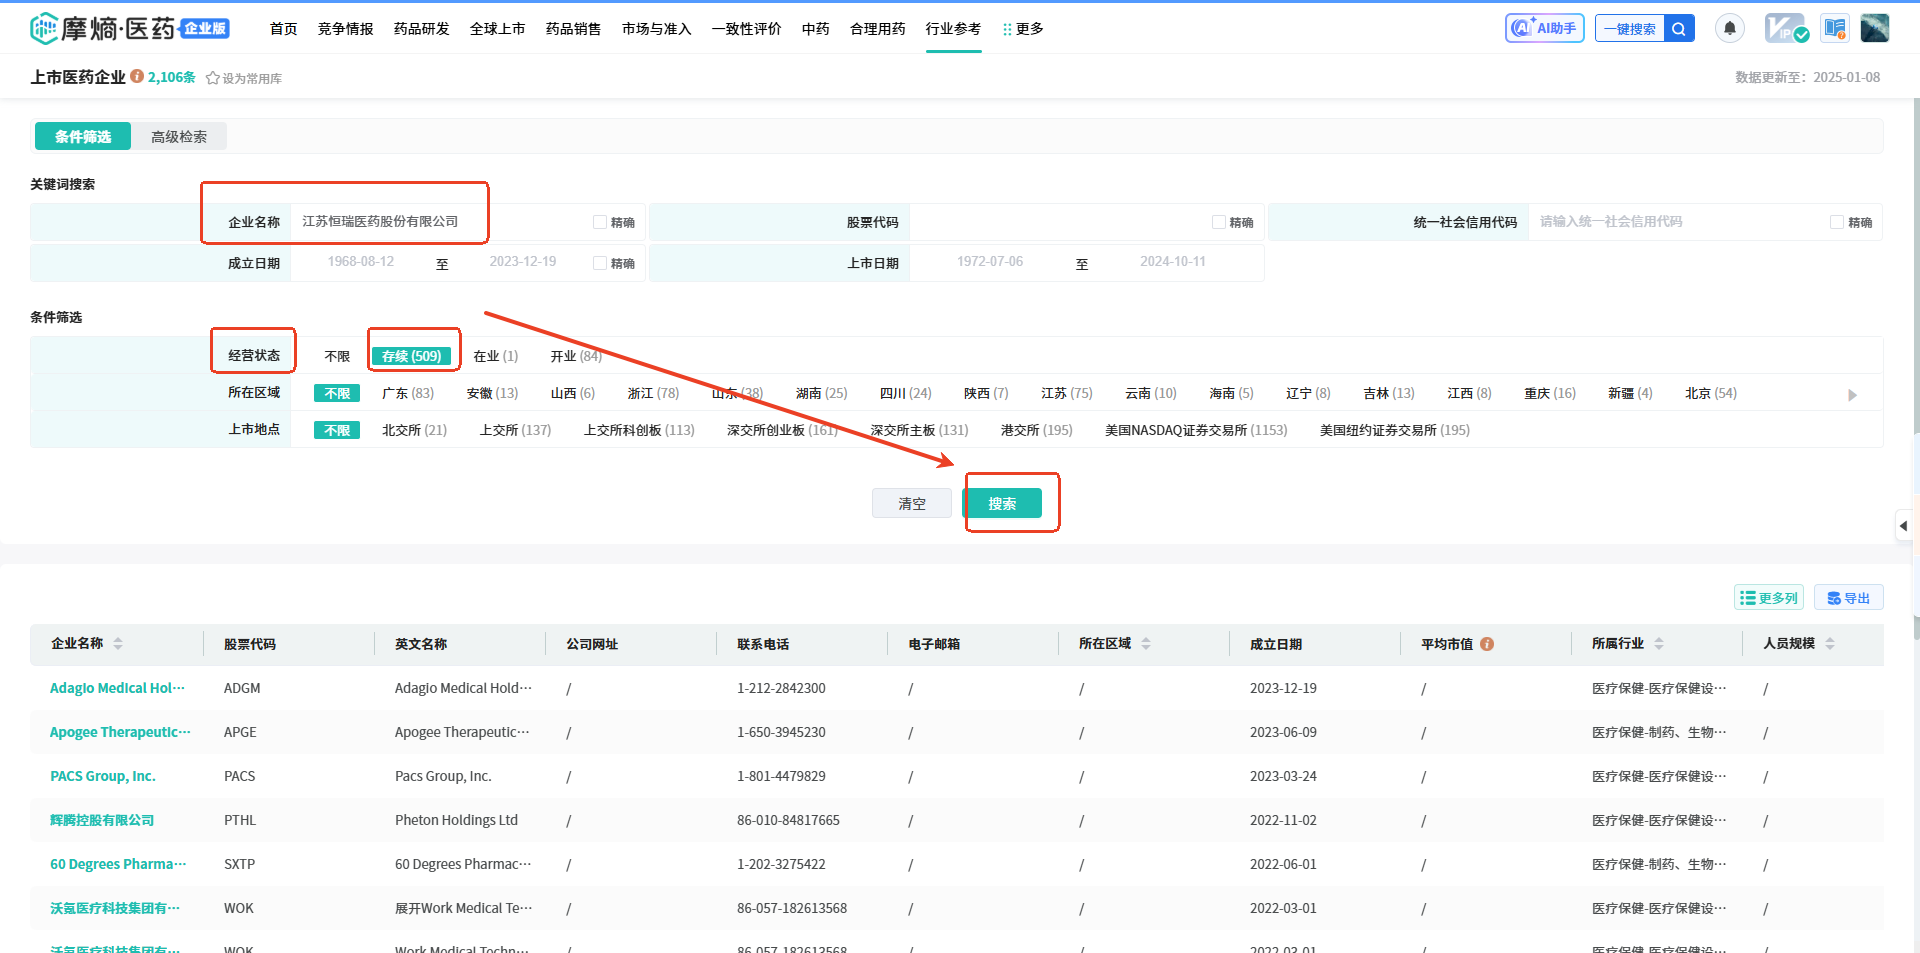Screen dimensions: 1920x953
Task: Open 行业参考 nav menu
Action: point(953,29)
